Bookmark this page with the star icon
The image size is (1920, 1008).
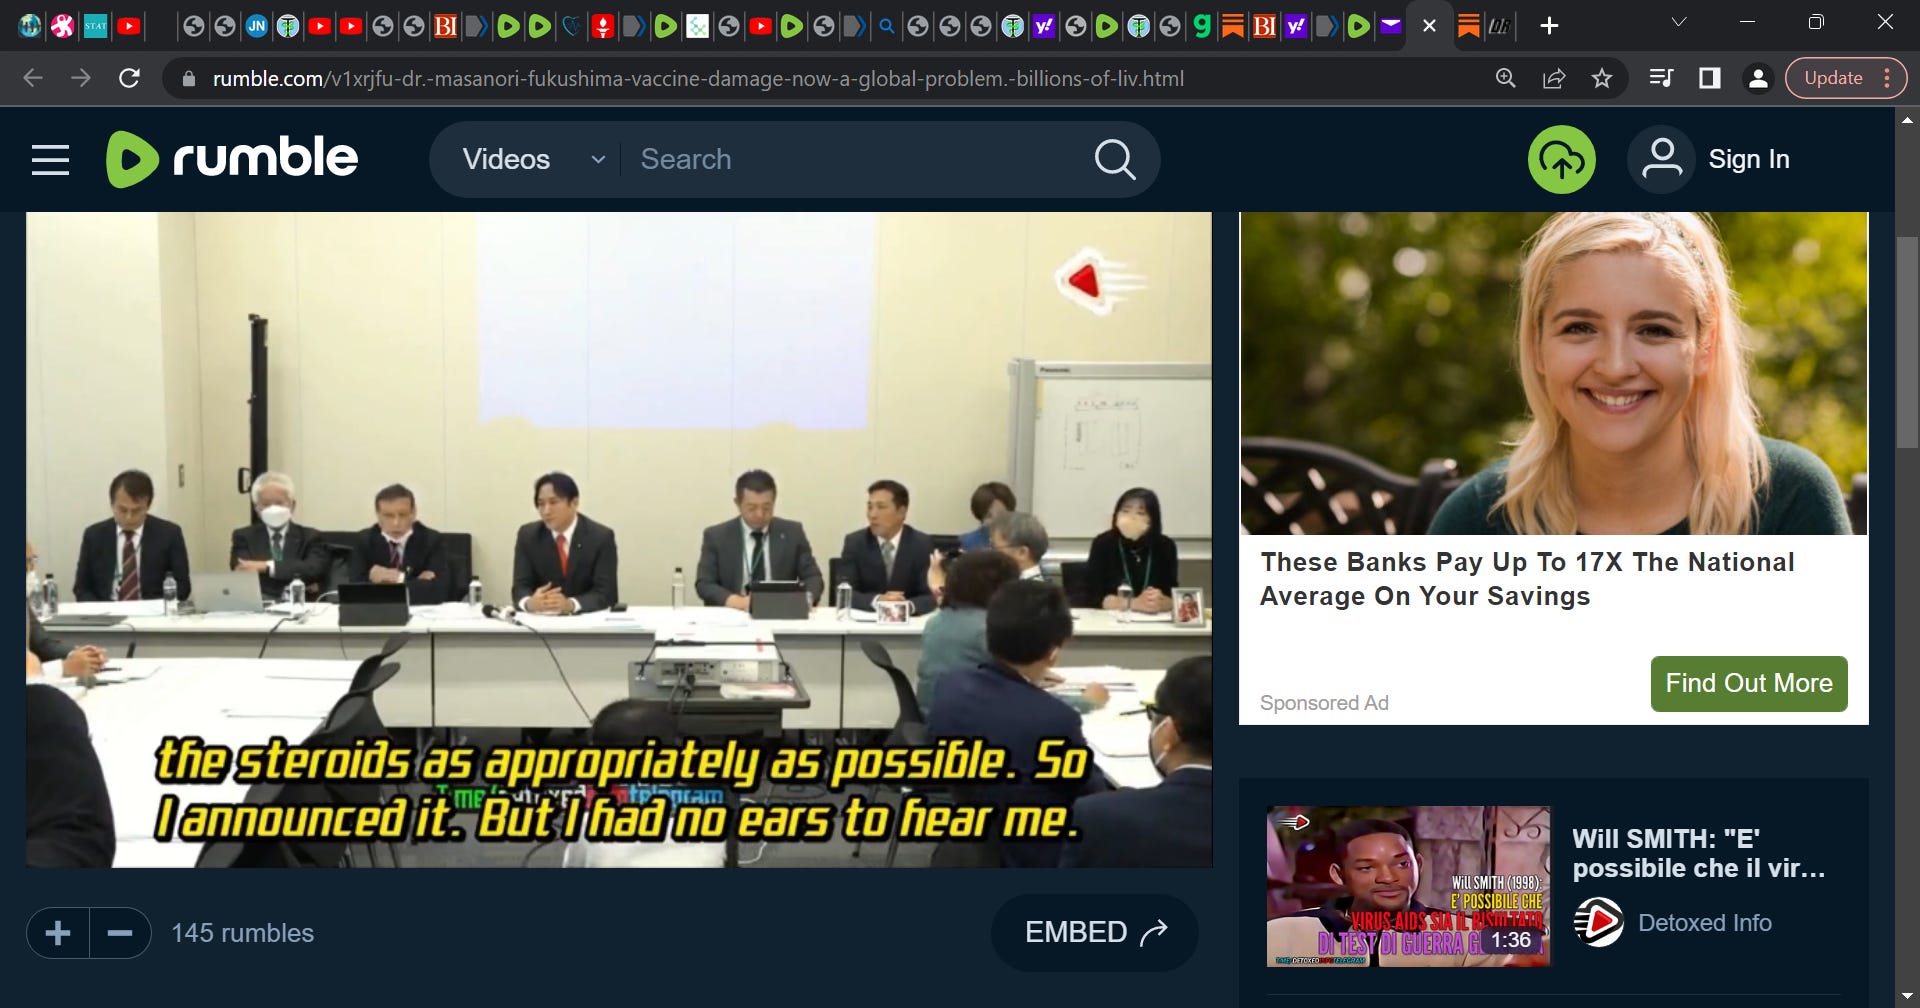[1602, 78]
